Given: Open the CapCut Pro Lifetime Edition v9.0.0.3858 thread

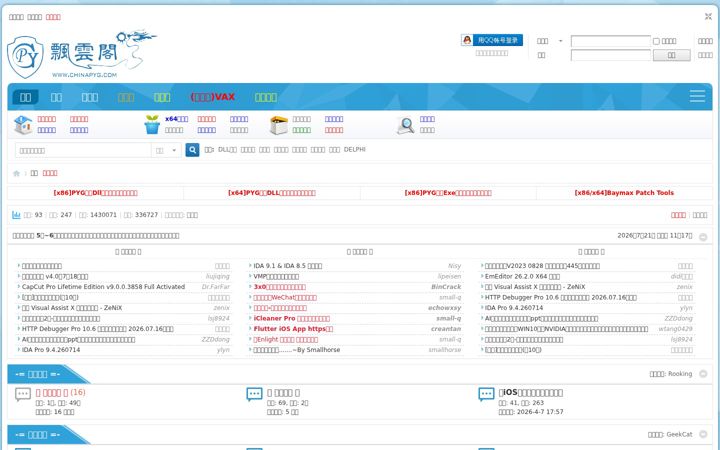Looking at the screenshot, I should 103,287.
